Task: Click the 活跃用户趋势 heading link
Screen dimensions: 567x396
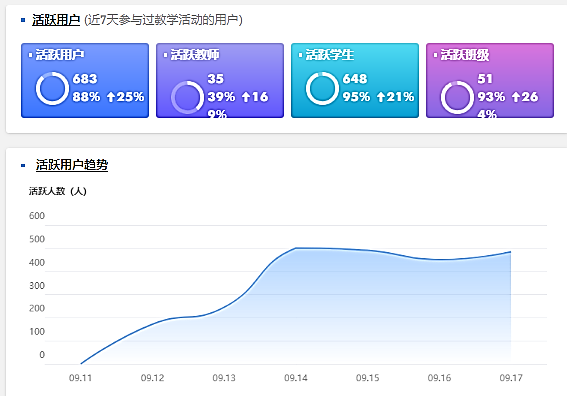Action: click(x=72, y=165)
